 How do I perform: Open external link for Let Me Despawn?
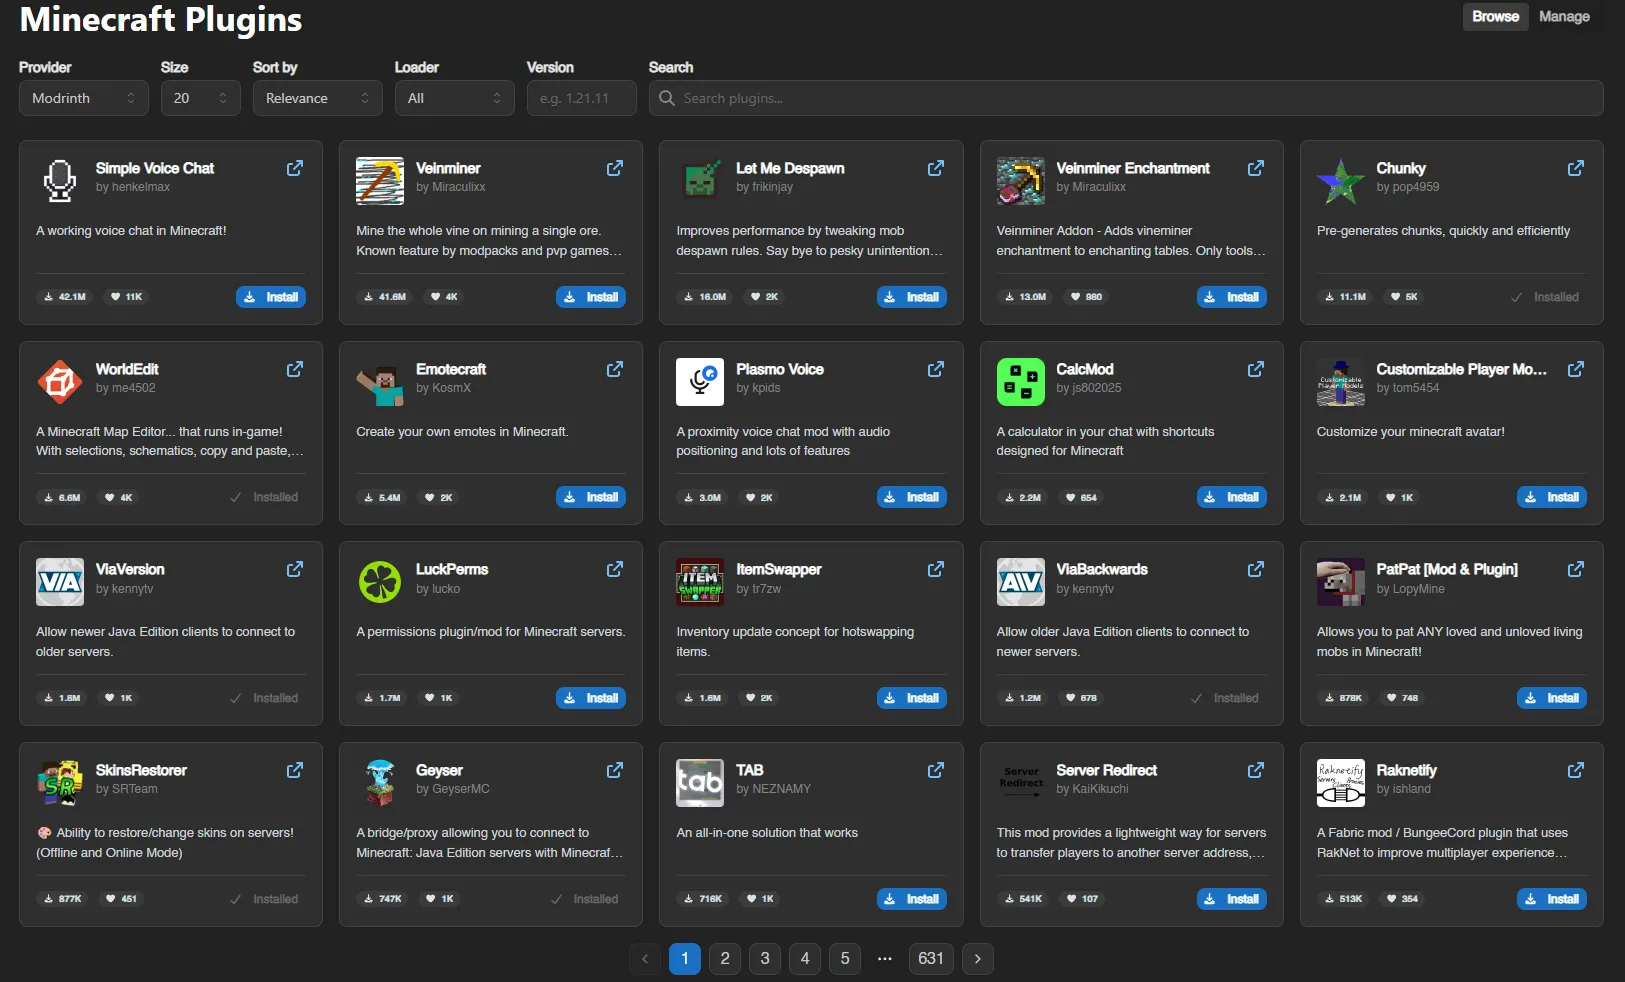pos(936,168)
